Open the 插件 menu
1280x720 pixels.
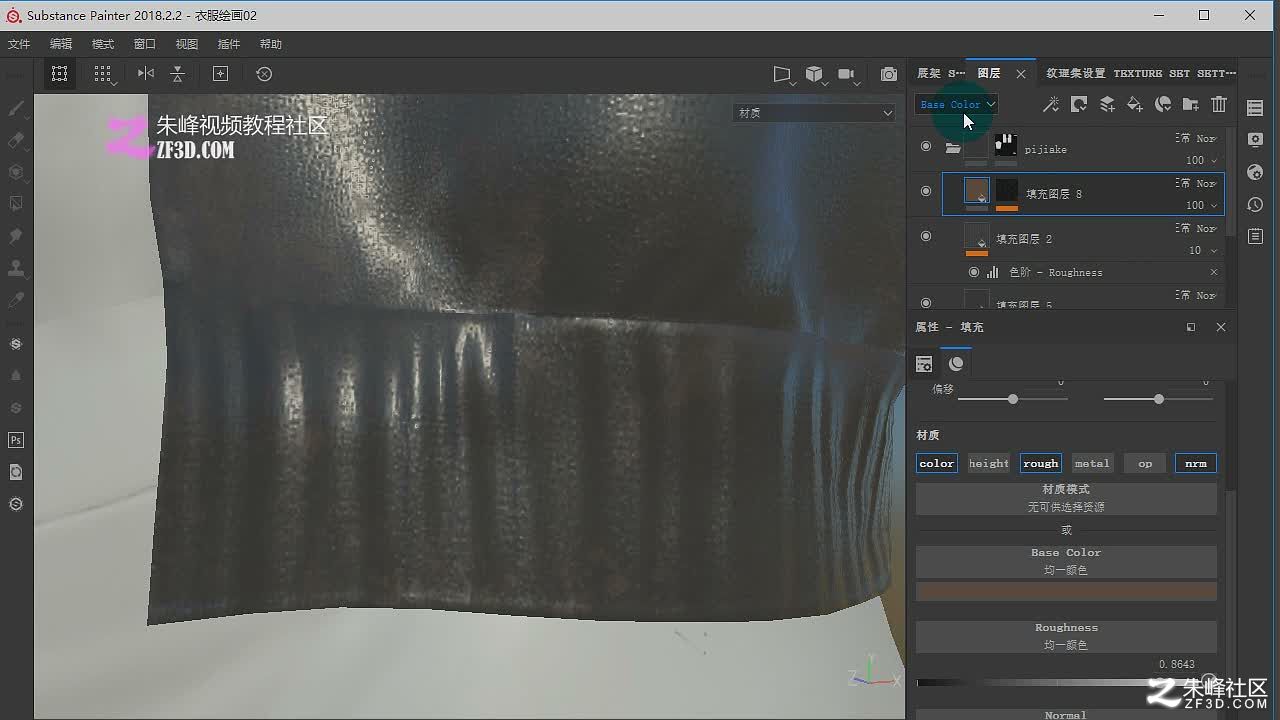click(229, 44)
